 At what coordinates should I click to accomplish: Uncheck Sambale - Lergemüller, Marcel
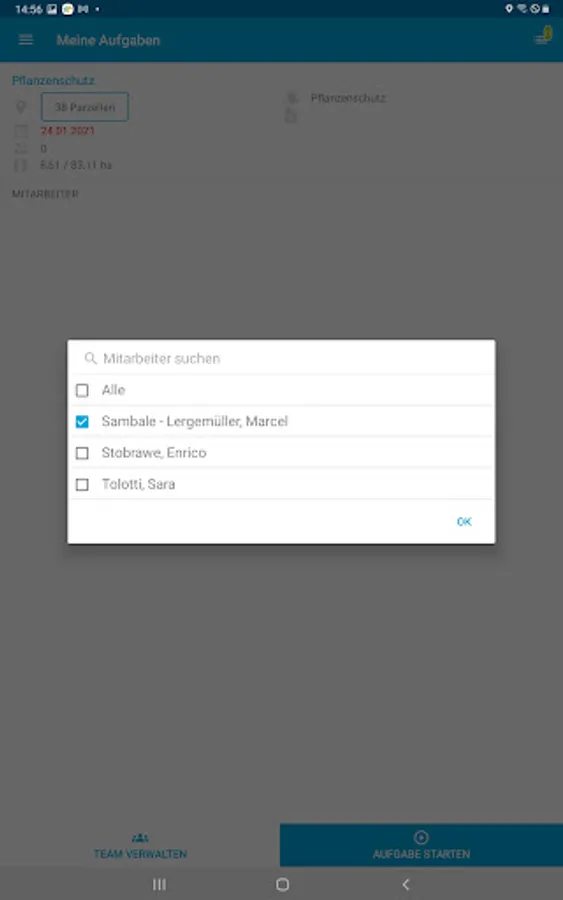point(82,422)
